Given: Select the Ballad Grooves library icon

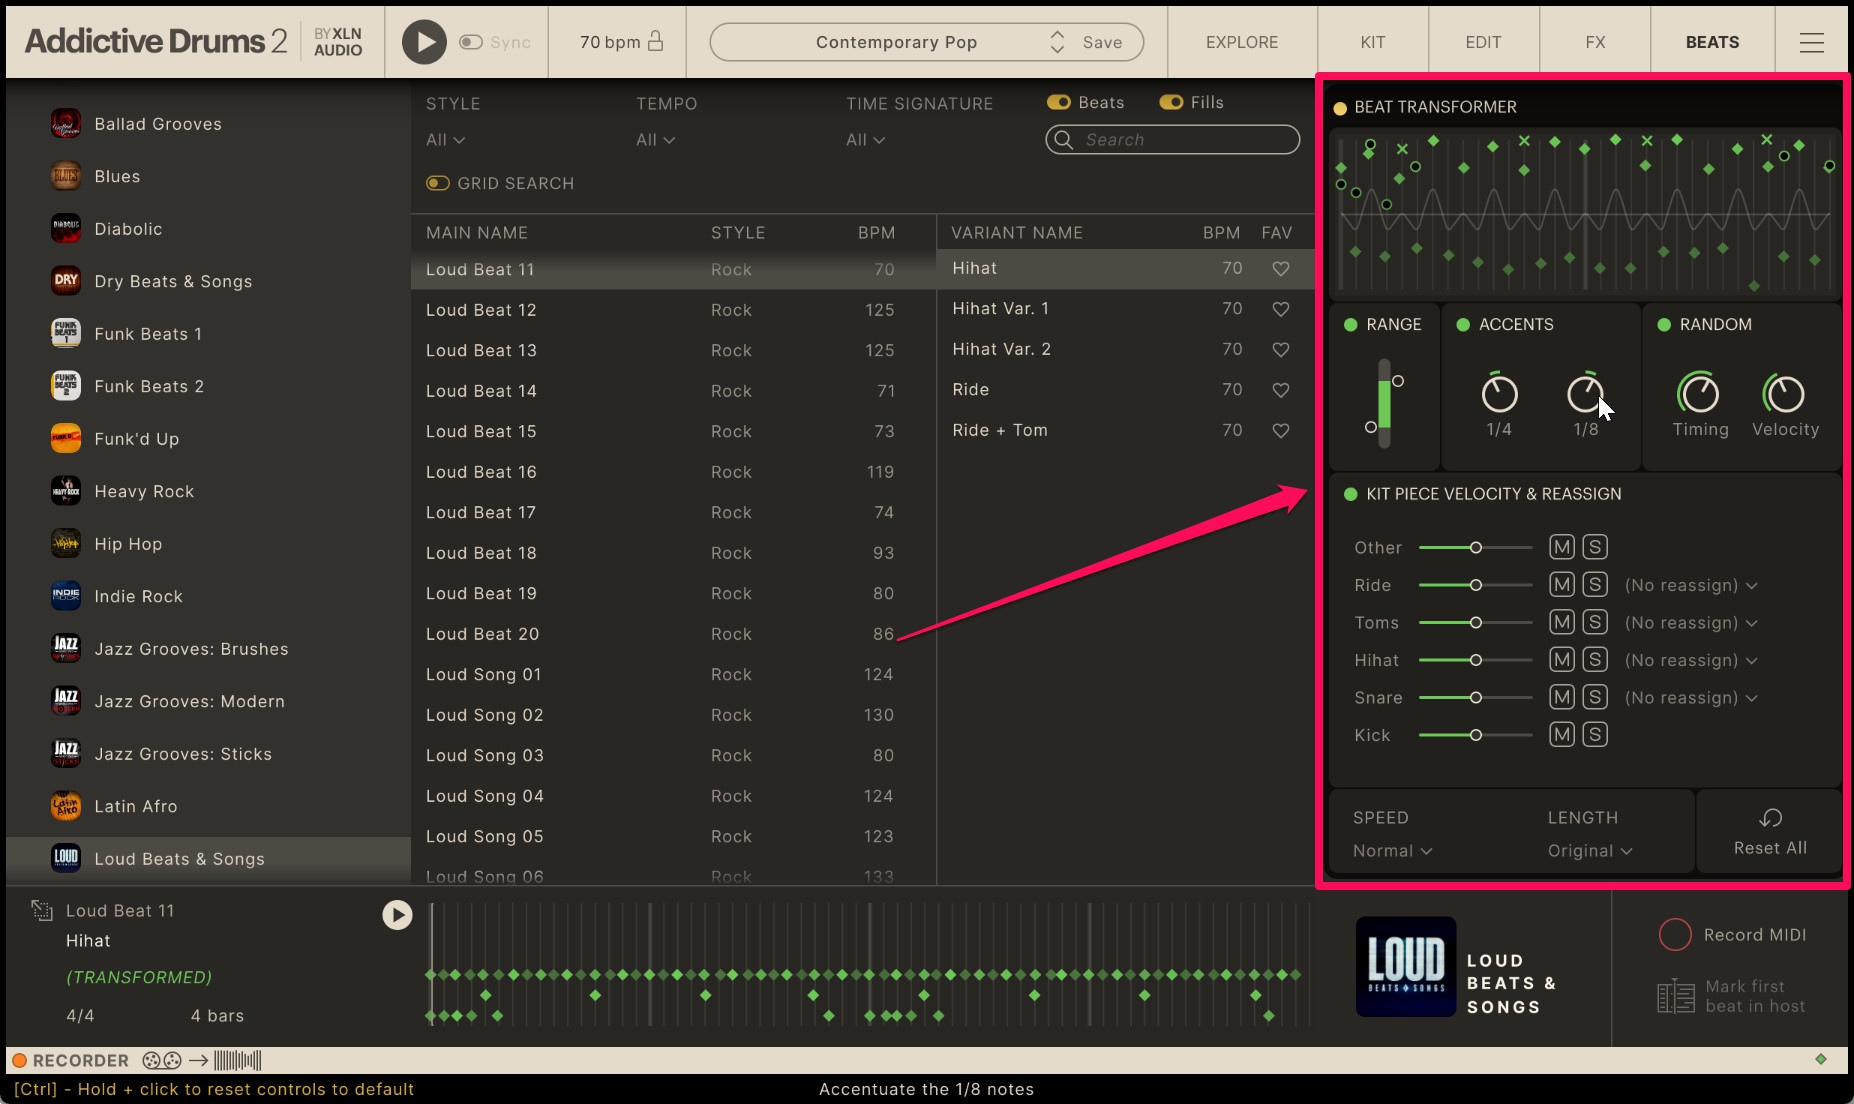Looking at the screenshot, I should point(66,124).
